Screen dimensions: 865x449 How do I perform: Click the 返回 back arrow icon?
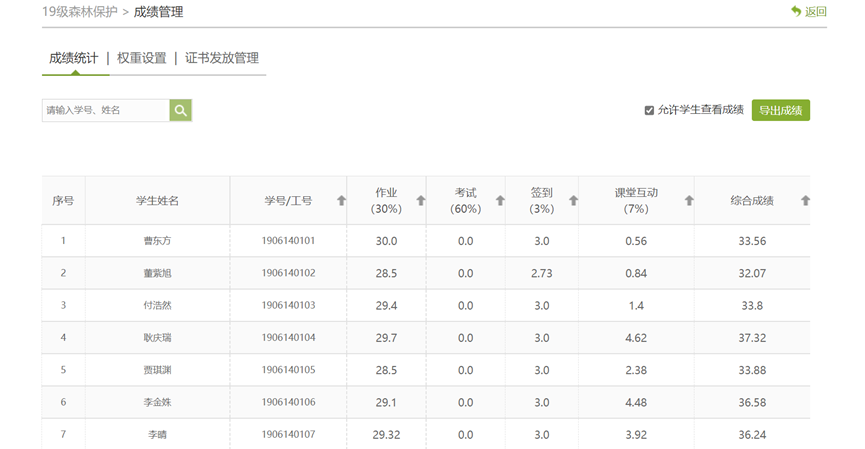click(796, 12)
